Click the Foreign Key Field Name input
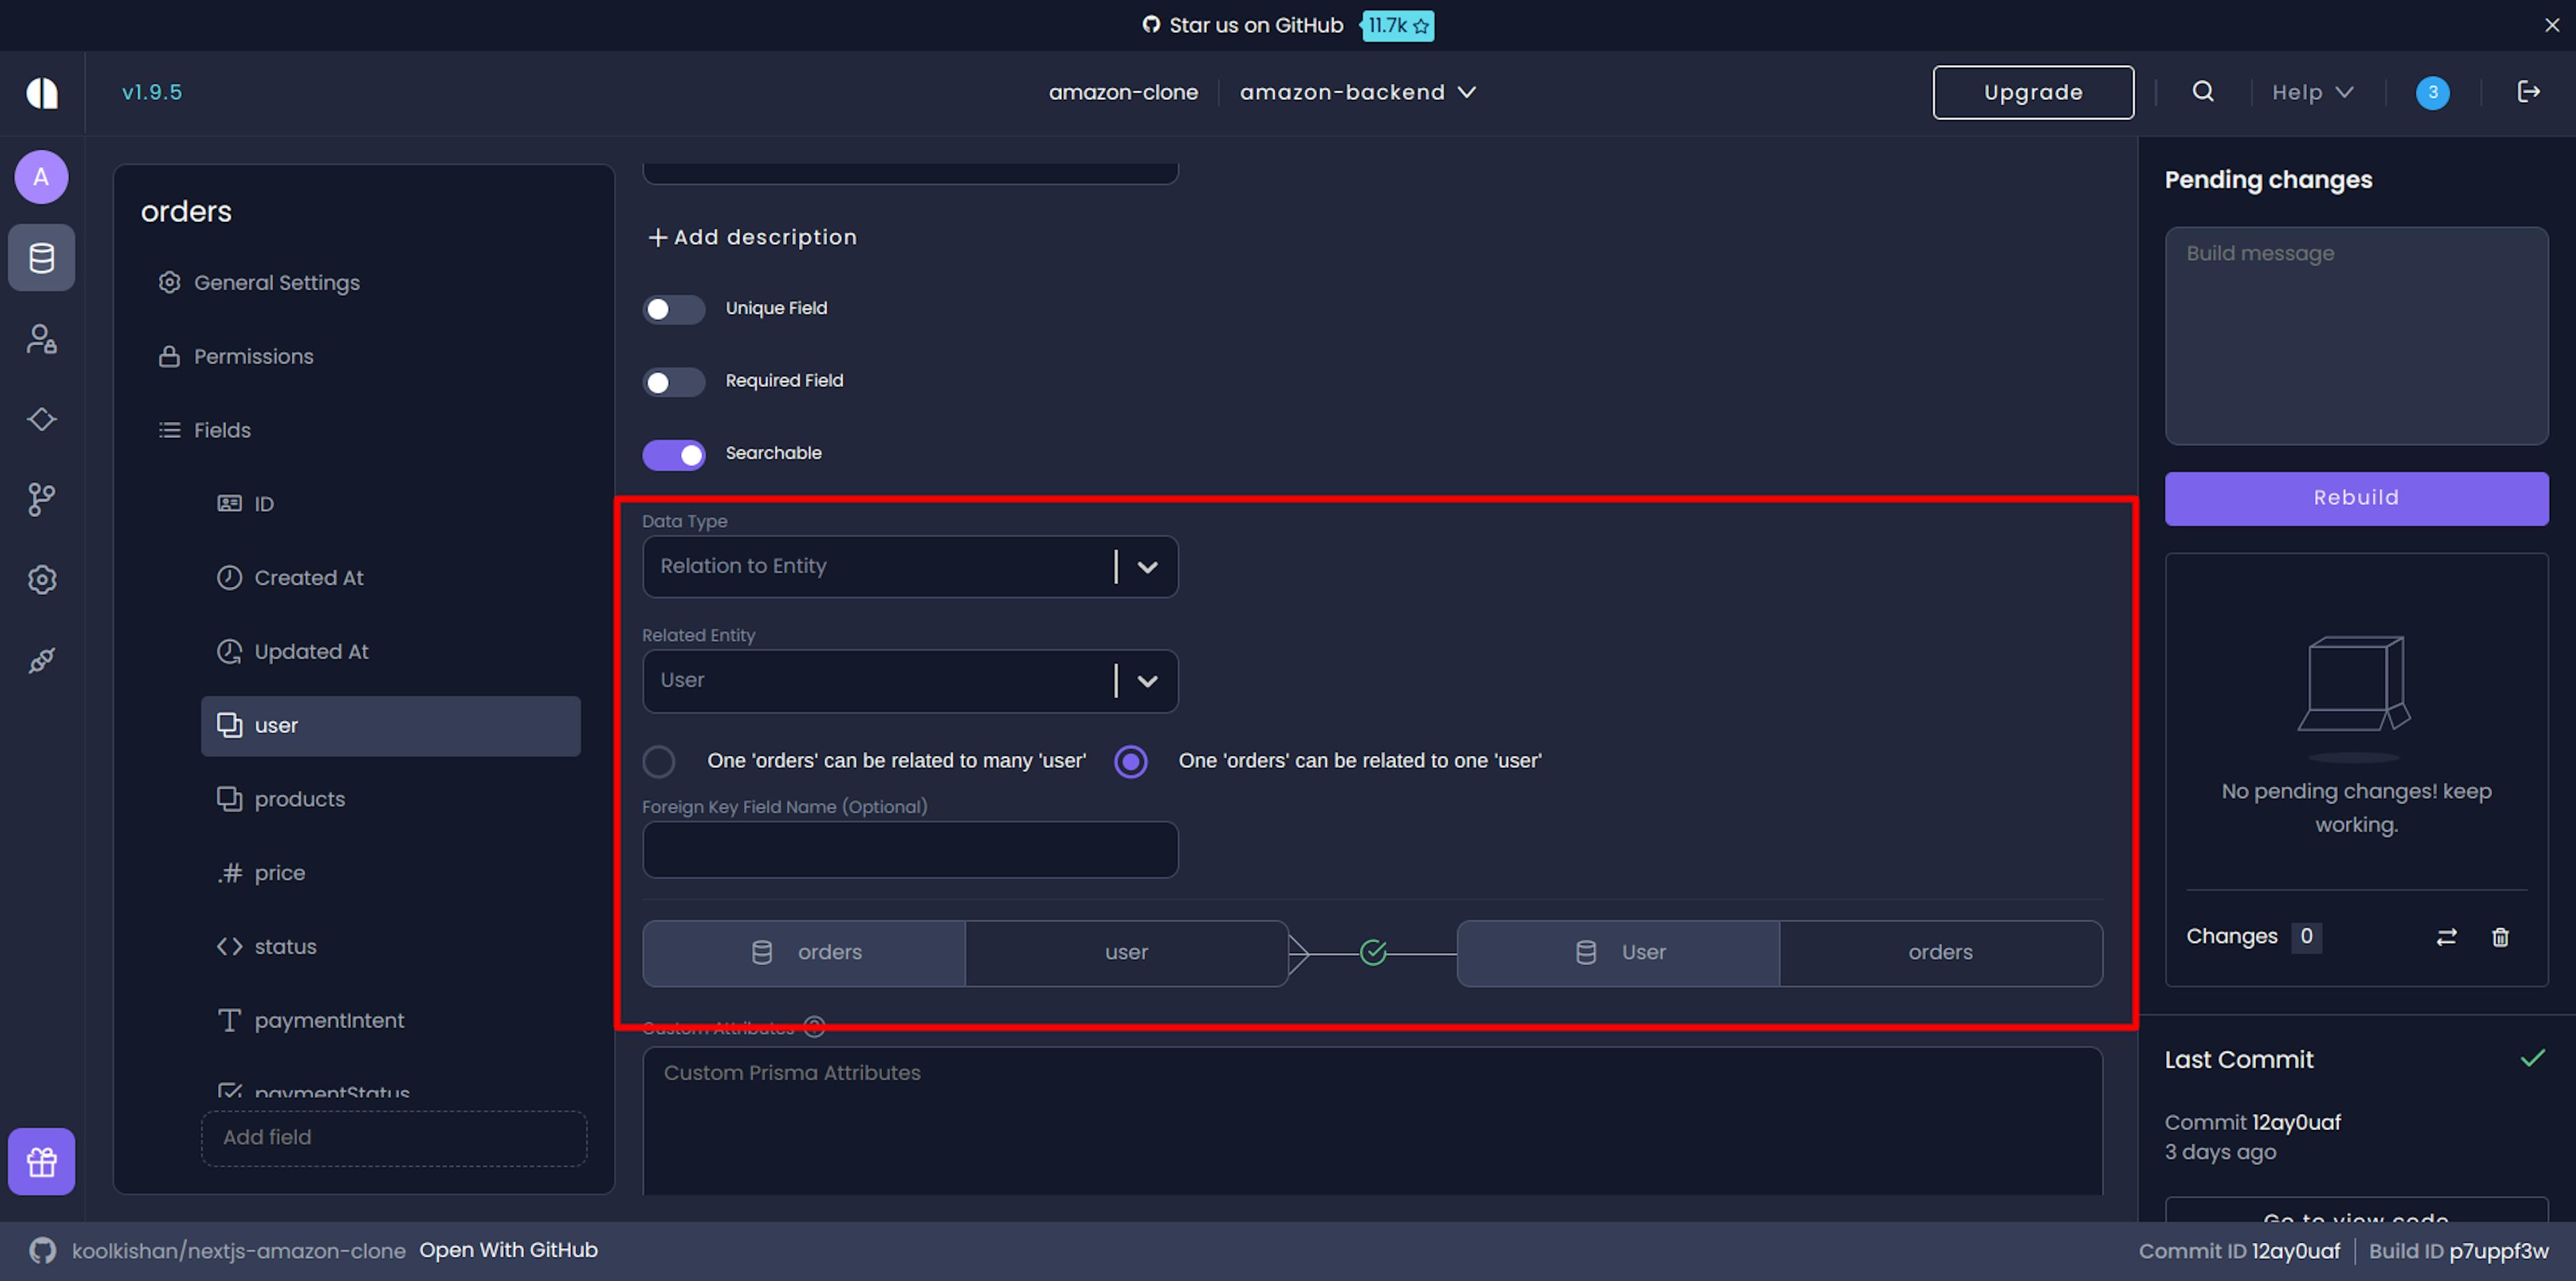Screen dimensions: 2576x1281 point(909,850)
